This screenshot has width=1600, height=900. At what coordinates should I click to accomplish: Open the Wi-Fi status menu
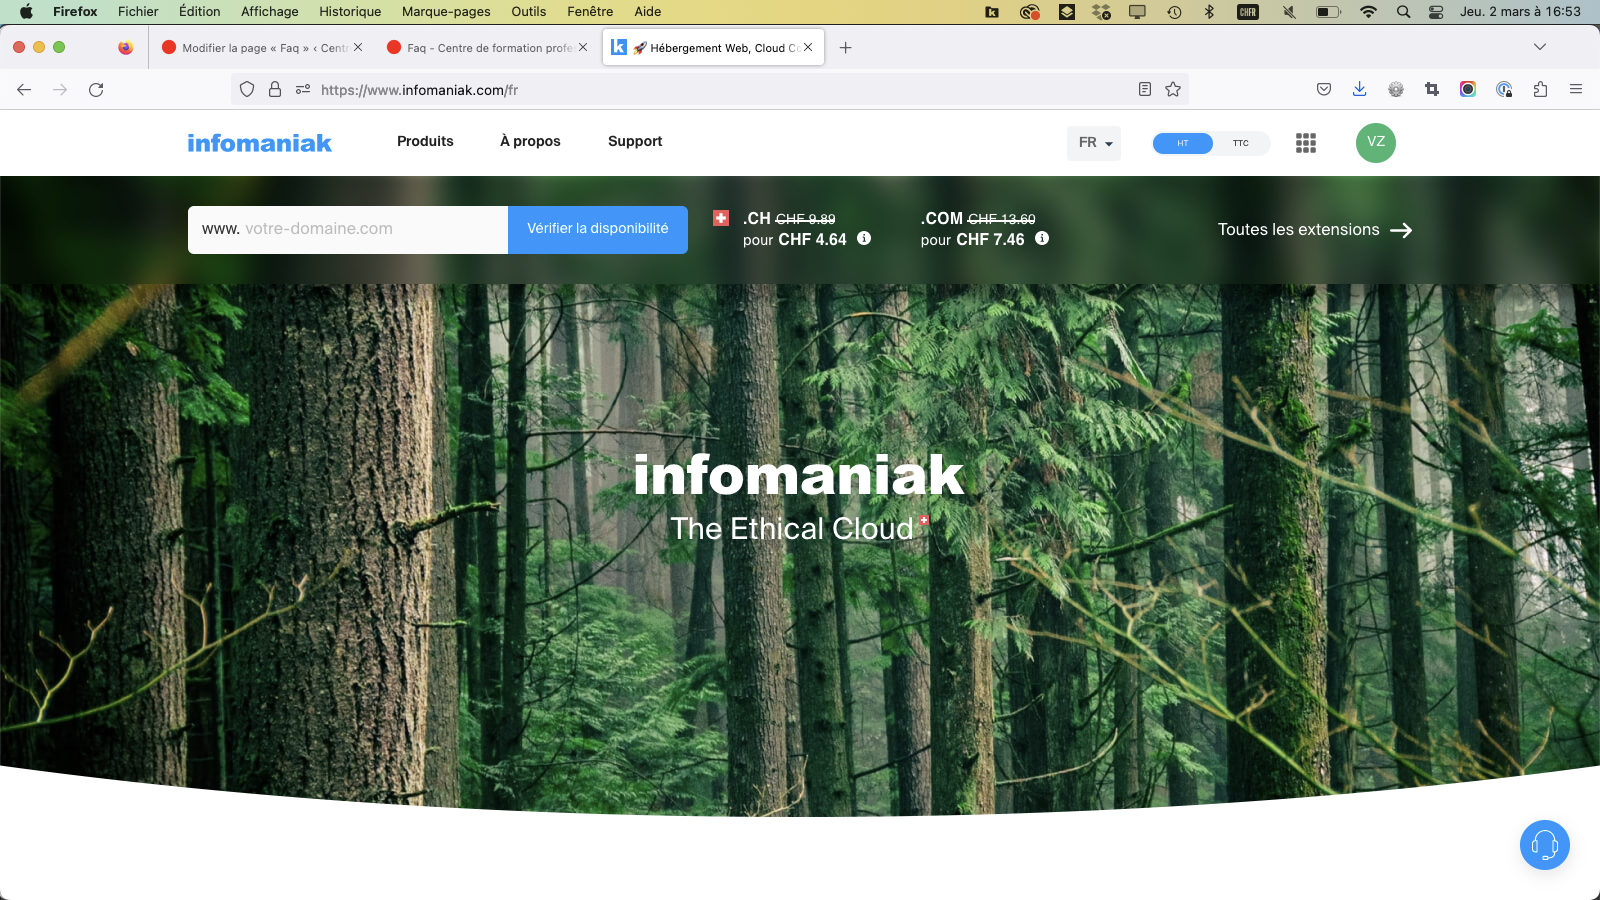coord(1368,12)
